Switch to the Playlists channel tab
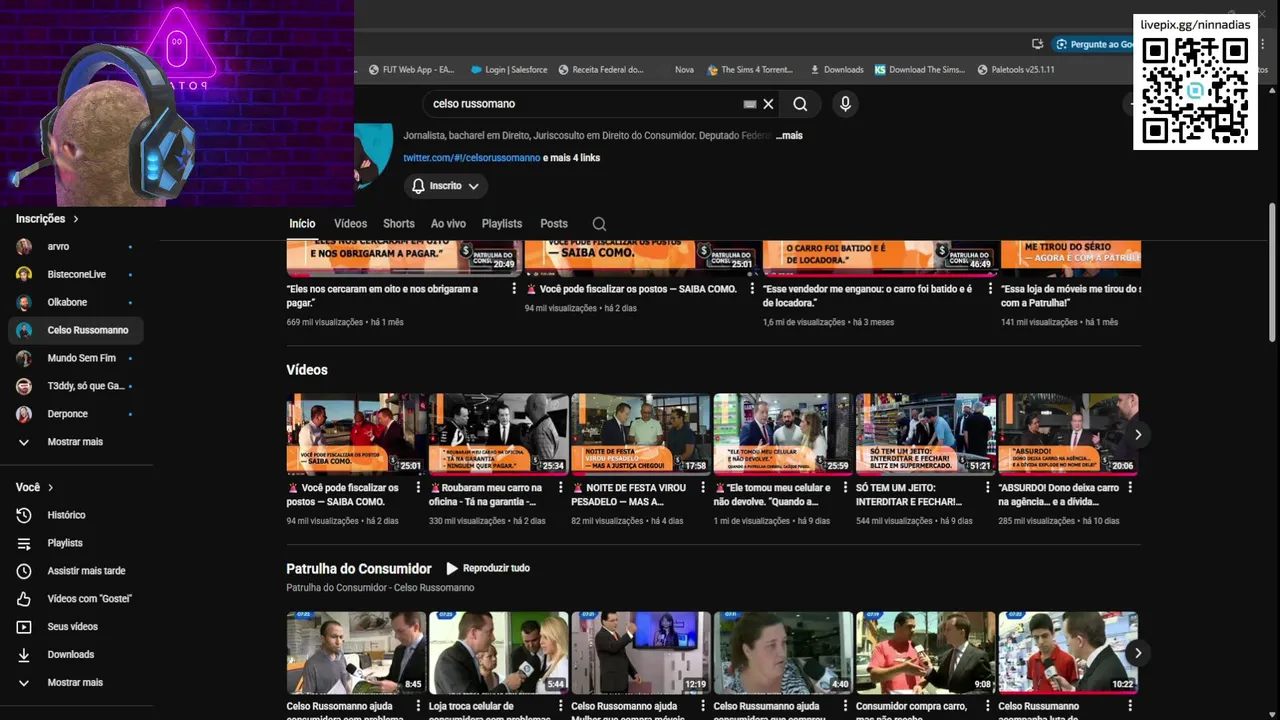Image resolution: width=1280 pixels, height=720 pixels. click(x=502, y=224)
